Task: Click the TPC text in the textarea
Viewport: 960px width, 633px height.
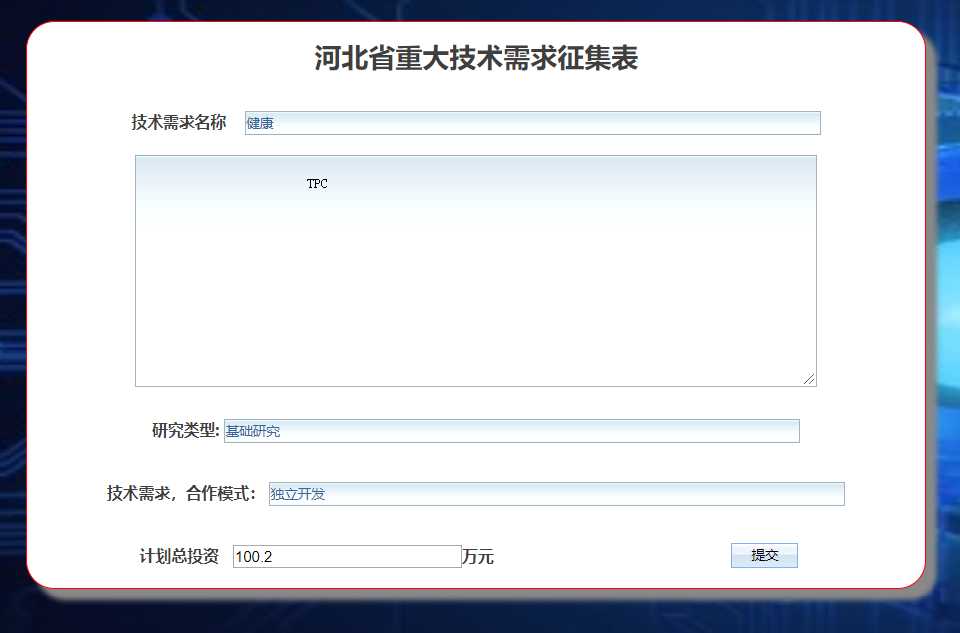Action: click(x=317, y=184)
